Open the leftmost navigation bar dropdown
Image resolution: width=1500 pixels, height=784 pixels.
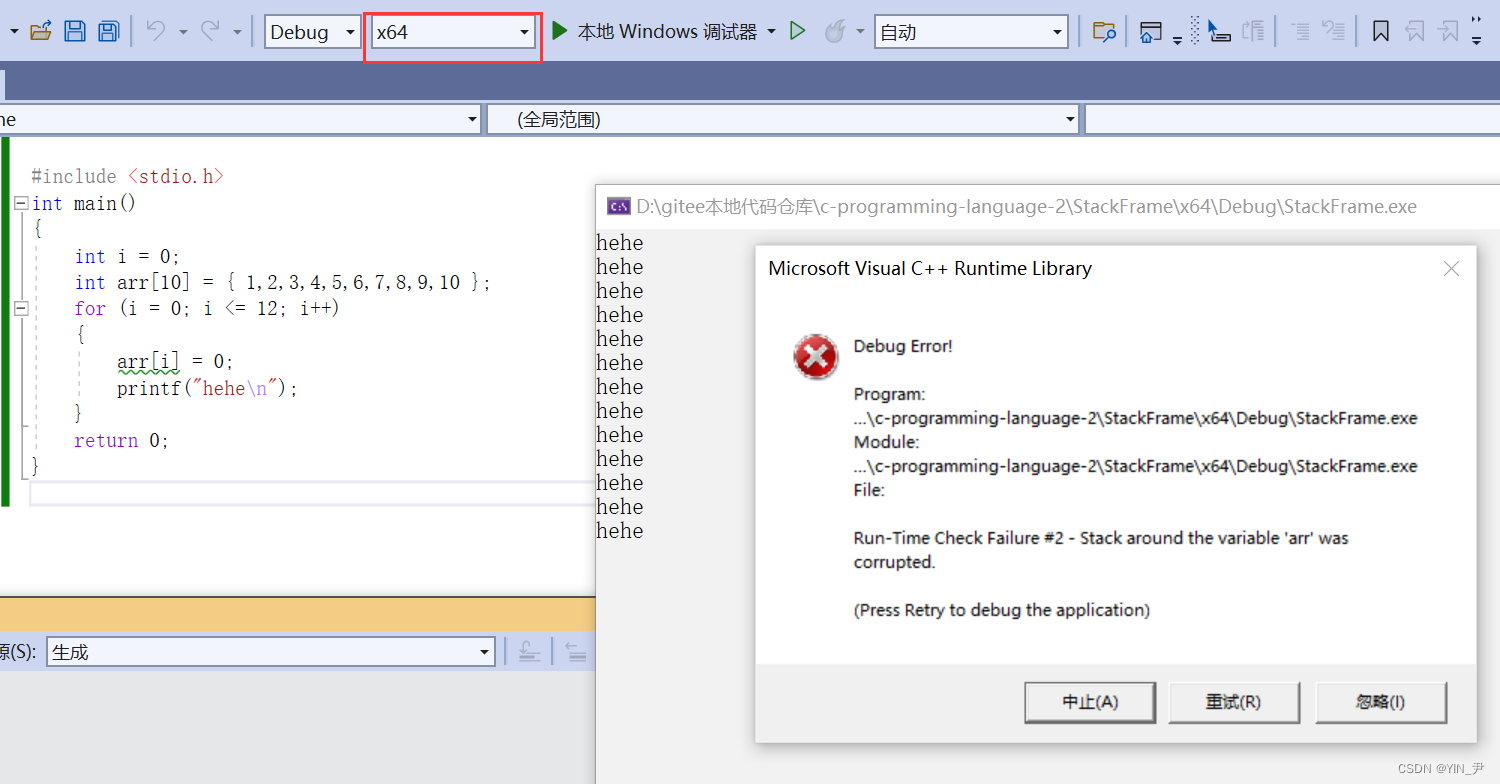240,120
